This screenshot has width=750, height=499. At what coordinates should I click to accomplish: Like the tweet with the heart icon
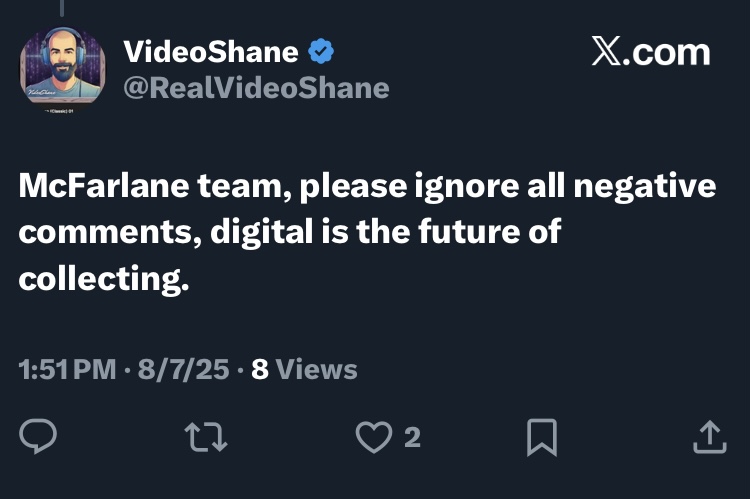coord(374,437)
